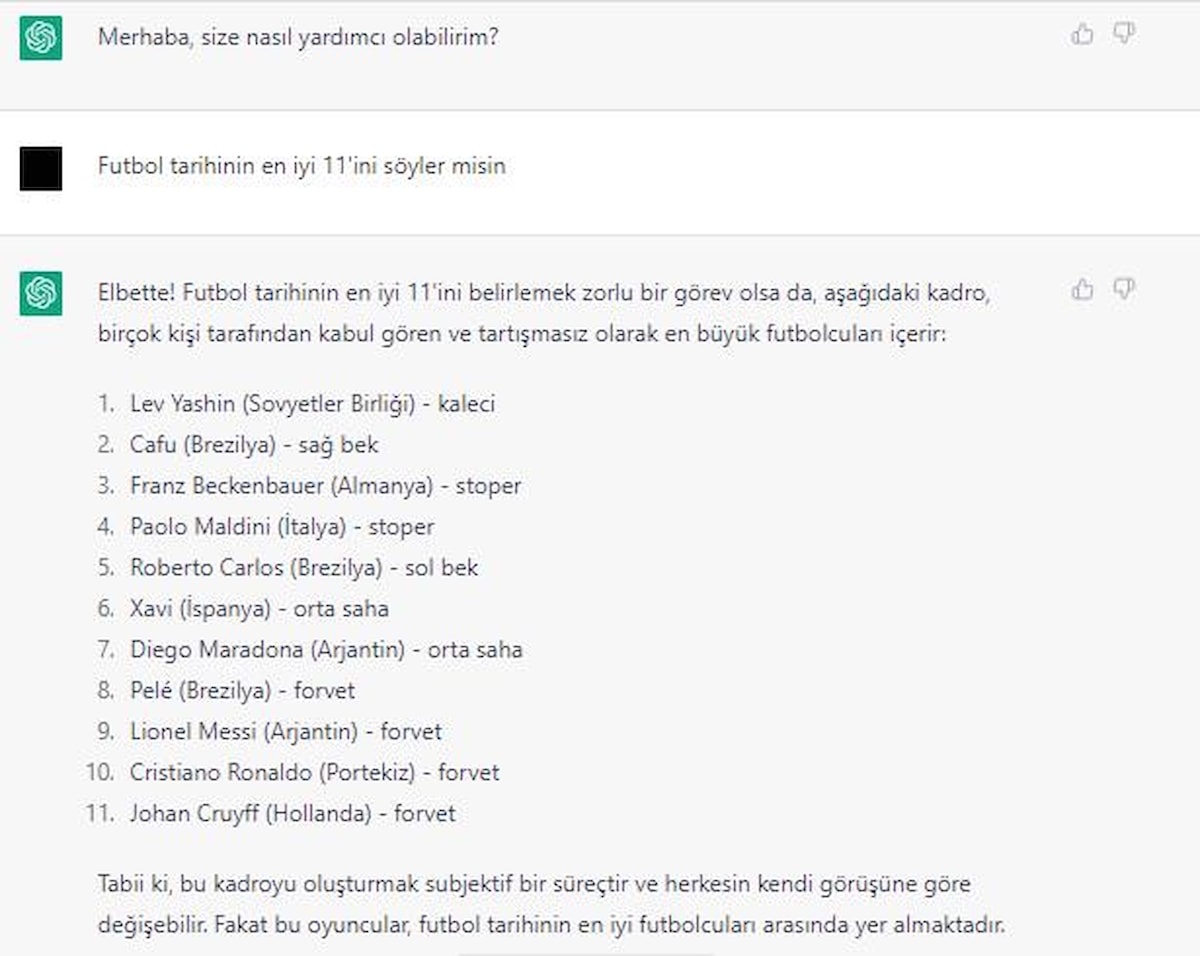Like the best 11 lineup response
Screen dimensions: 1200x956
tap(1082, 290)
